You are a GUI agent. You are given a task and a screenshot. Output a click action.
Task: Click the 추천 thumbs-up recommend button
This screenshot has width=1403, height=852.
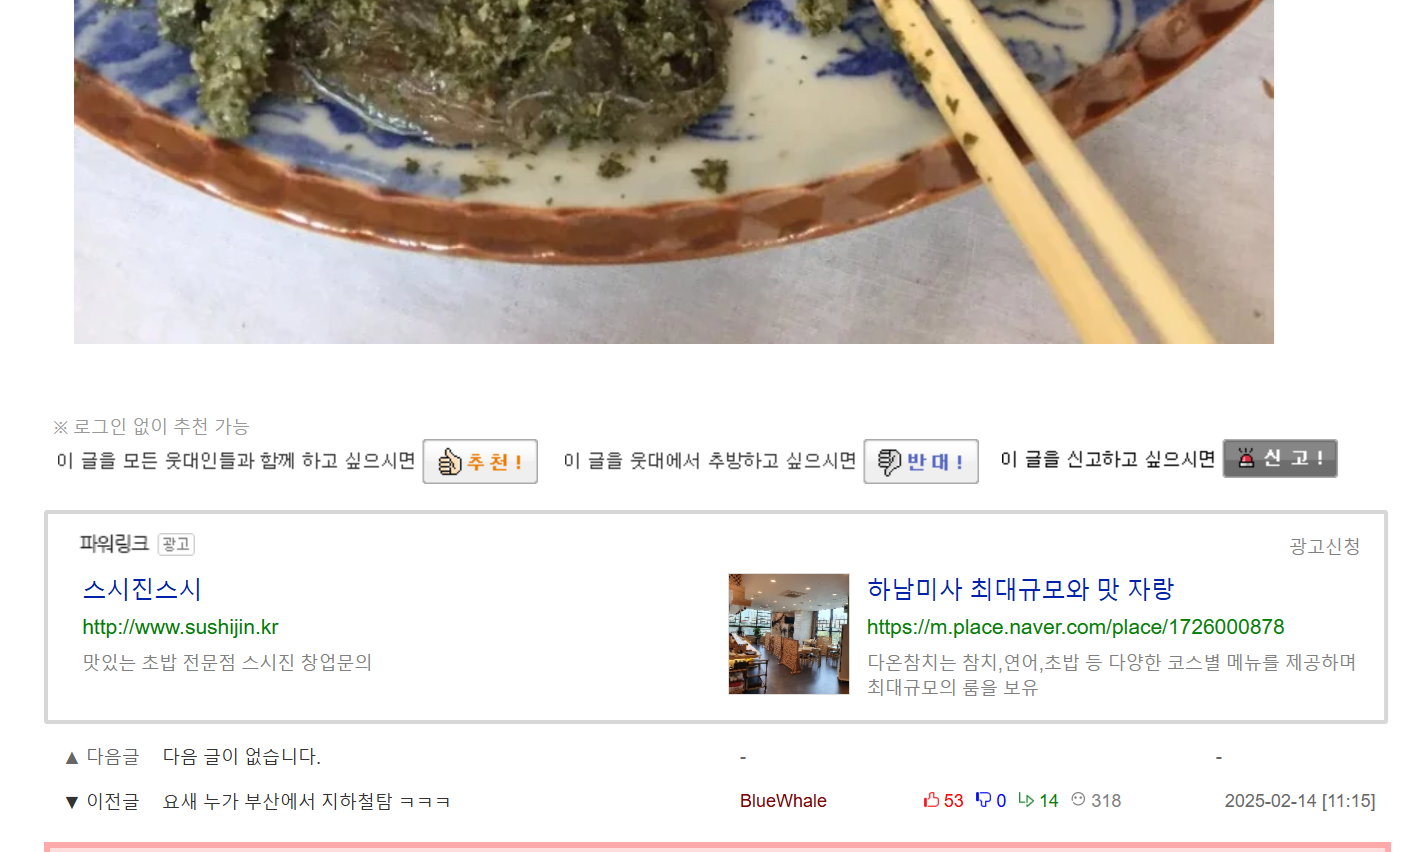click(480, 462)
